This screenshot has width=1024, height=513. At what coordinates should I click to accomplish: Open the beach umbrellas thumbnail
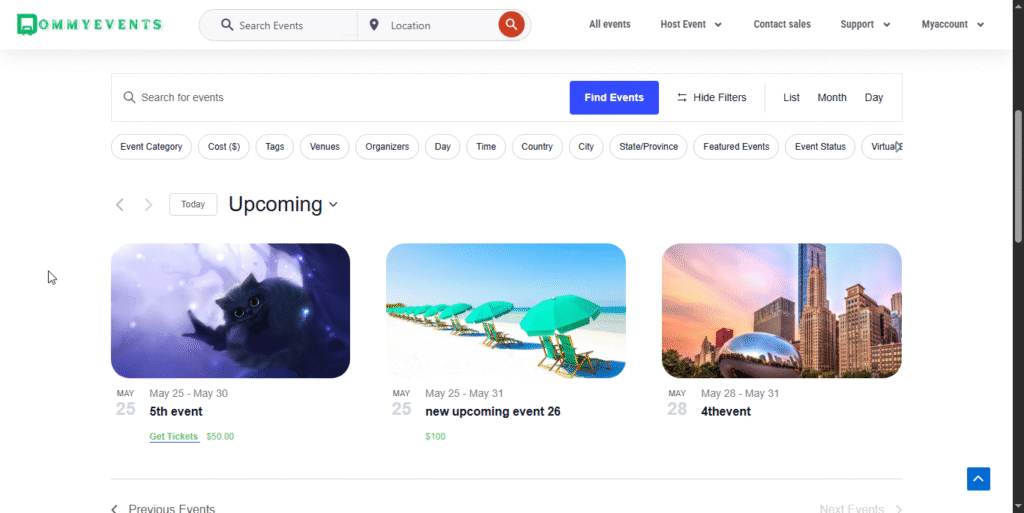coord(505,311)
